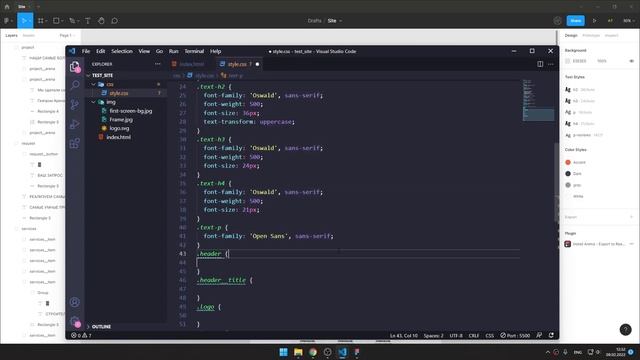This screenshot has height=360, width=640.
Task: Click the split editor icon in VS Code
Action: click(x=540, y=64)
